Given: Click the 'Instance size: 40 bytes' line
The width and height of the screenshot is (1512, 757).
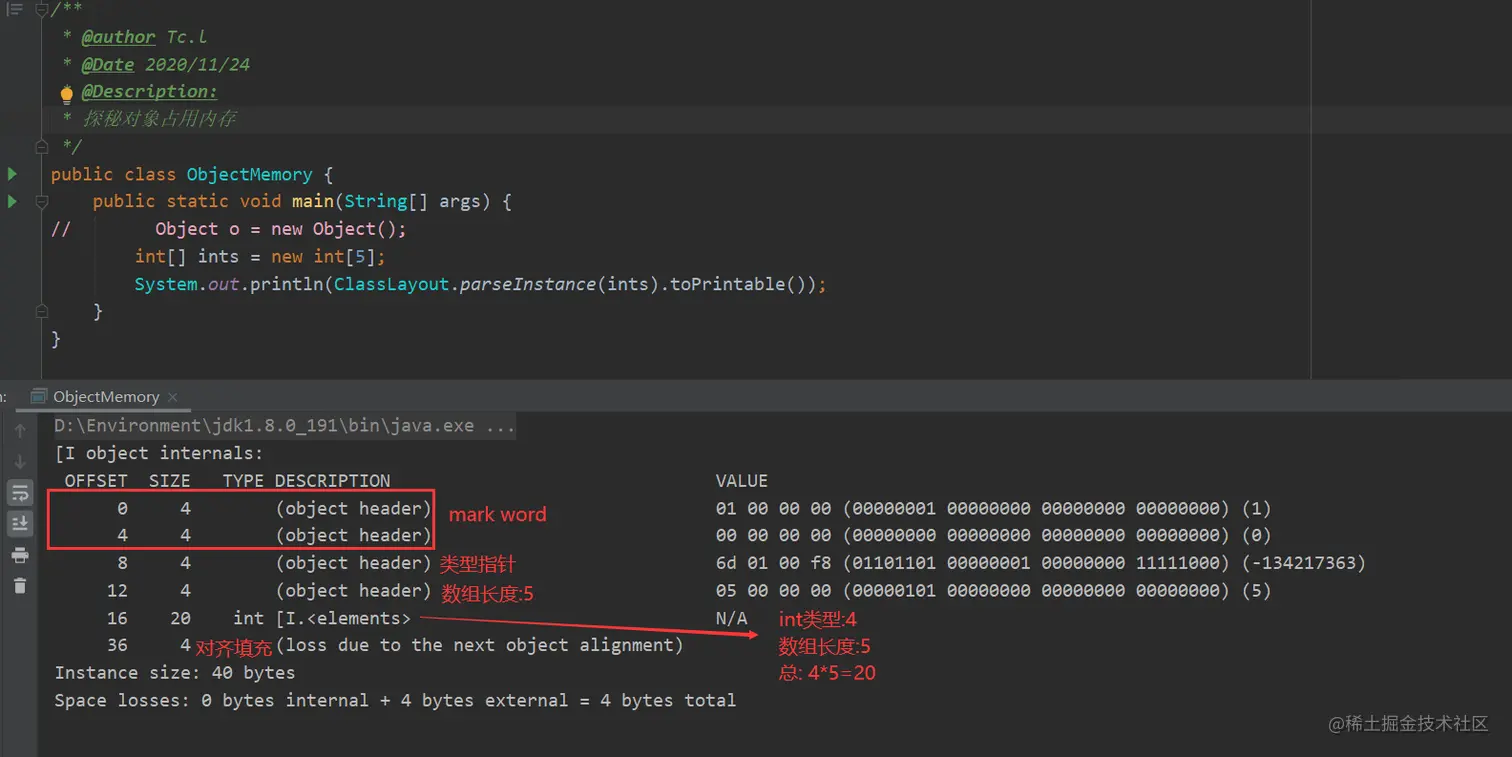Looking at the screenshot, I should coord(175,673).
